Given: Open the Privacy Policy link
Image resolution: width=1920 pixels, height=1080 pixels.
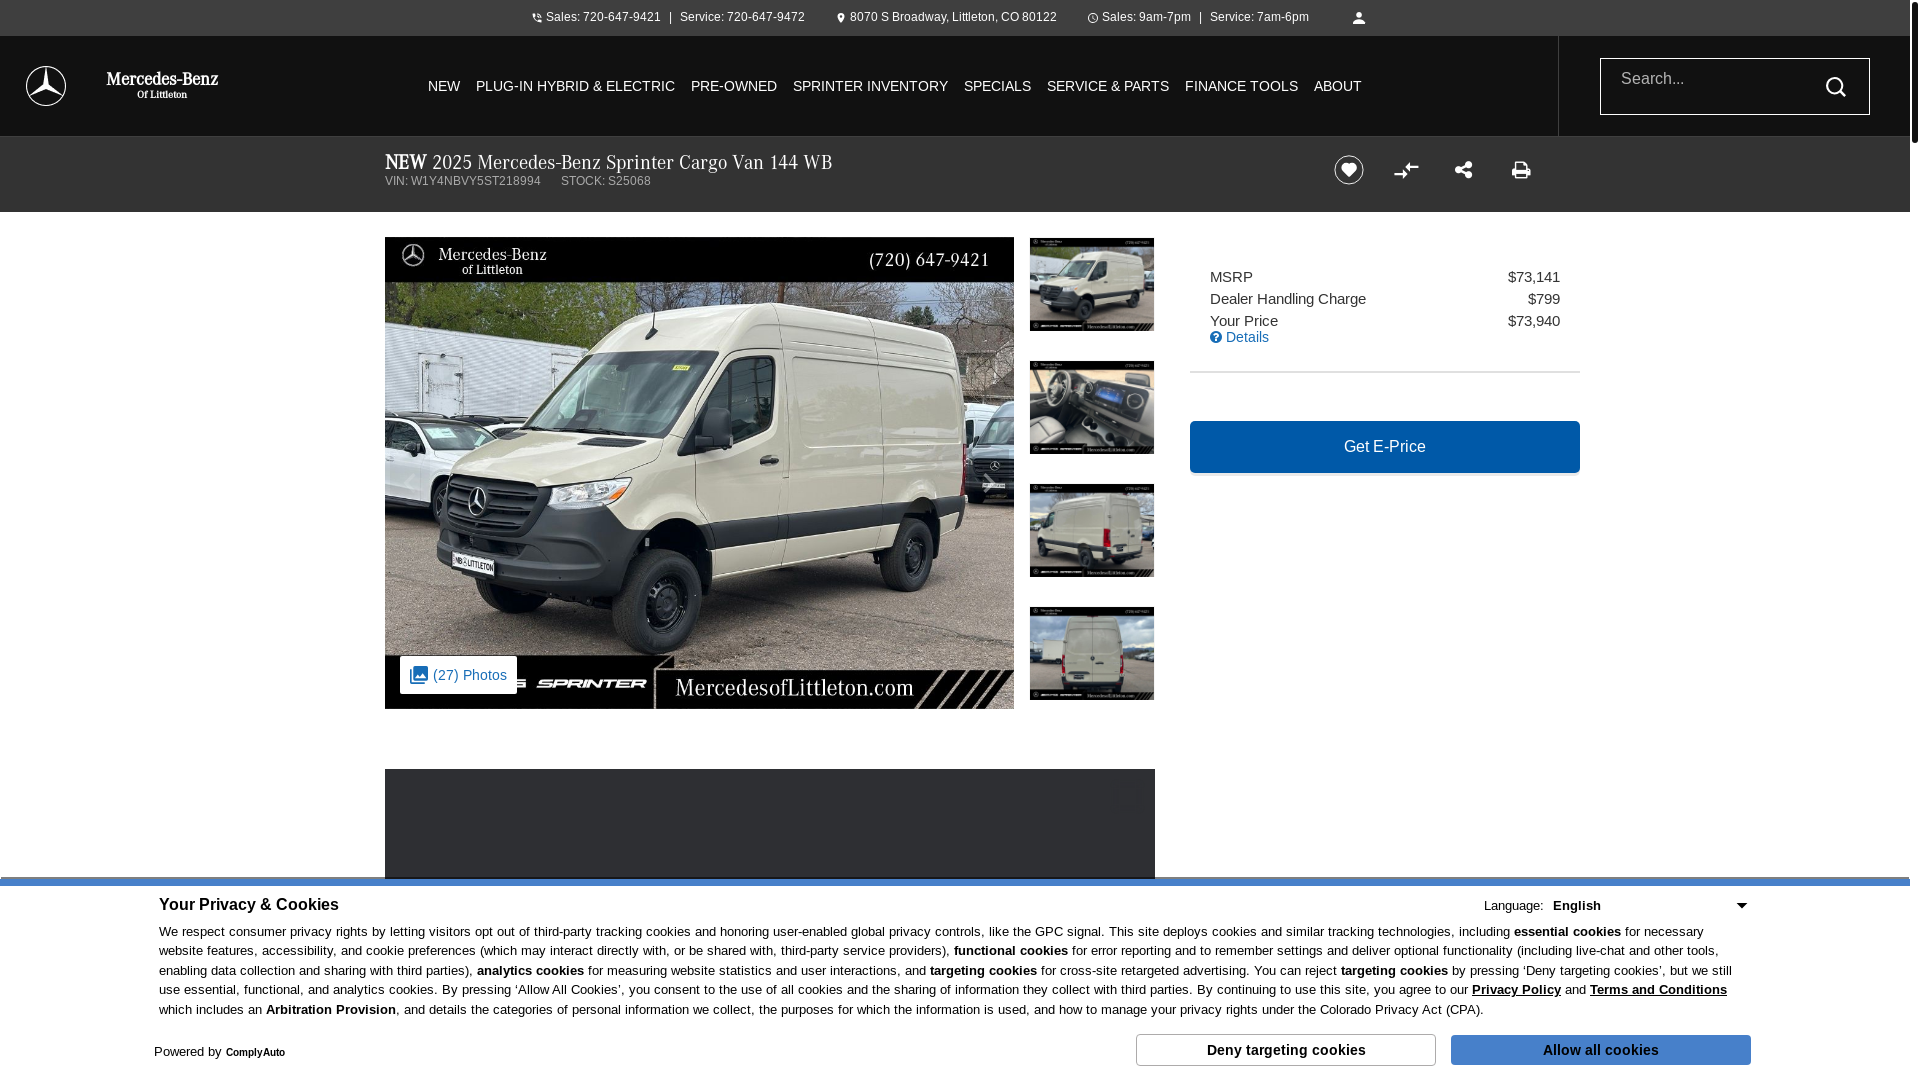Looking at the screenshot, I should [x=1516, y=990].
